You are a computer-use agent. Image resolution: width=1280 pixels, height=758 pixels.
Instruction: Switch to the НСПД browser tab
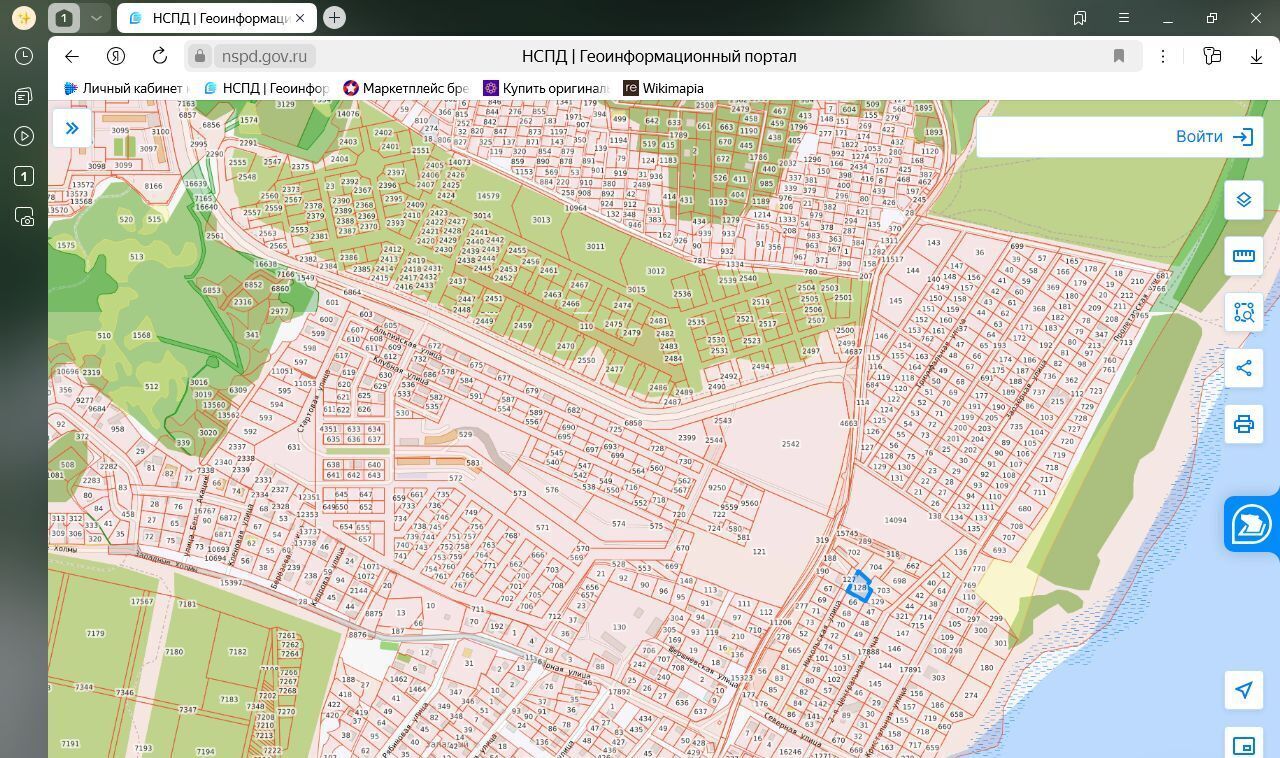(217, 18)
